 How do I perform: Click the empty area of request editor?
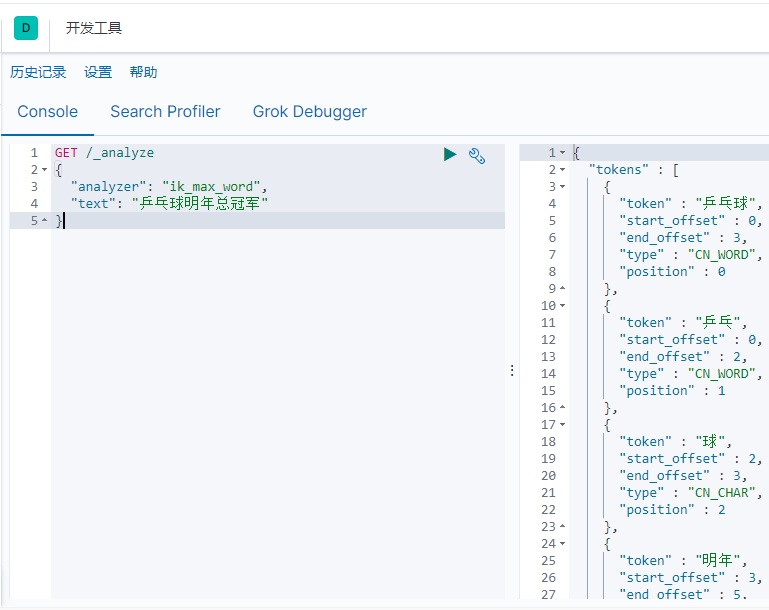coord(278,412)
